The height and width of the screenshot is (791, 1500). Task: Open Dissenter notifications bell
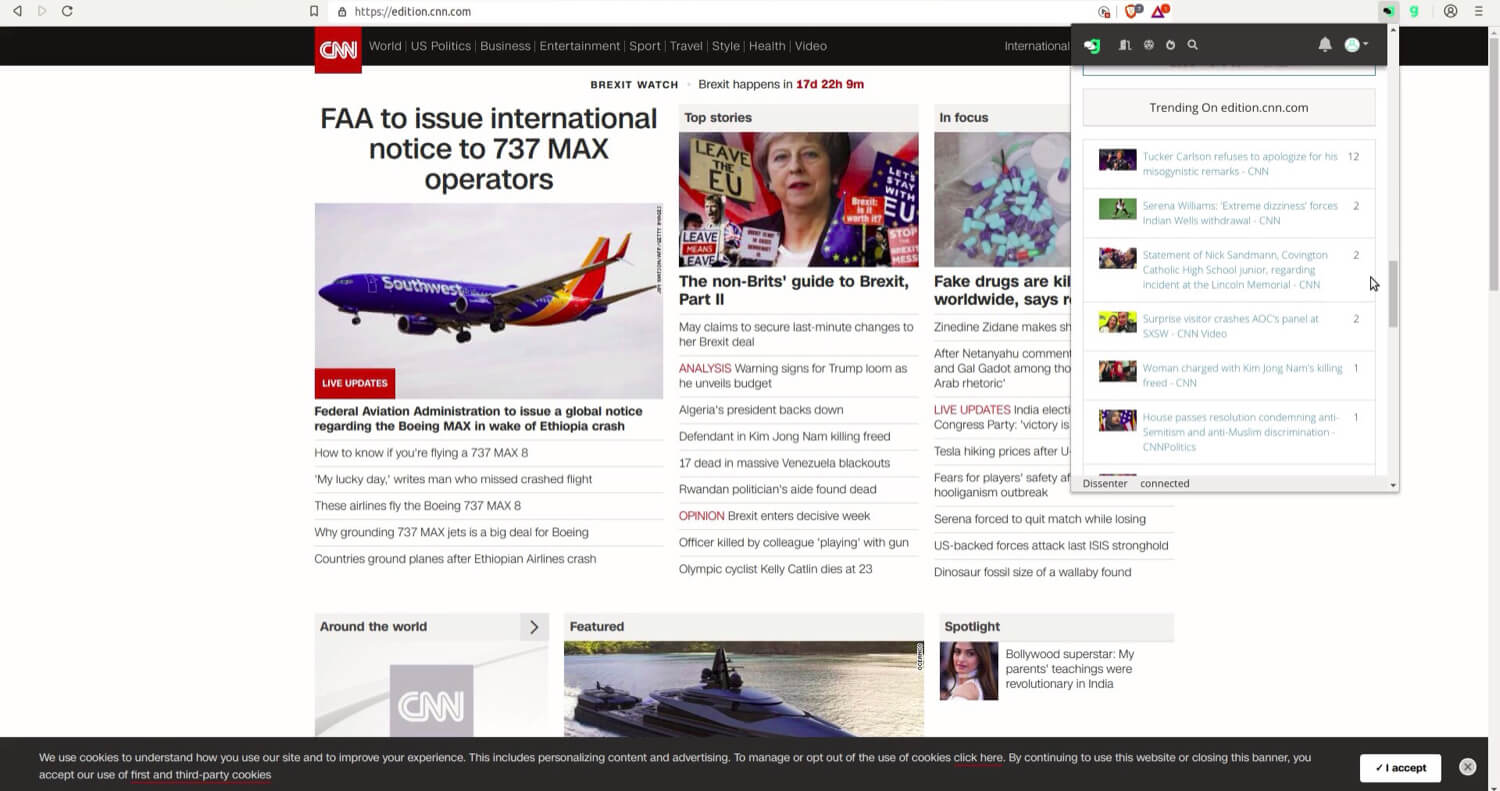point(1325,45)
